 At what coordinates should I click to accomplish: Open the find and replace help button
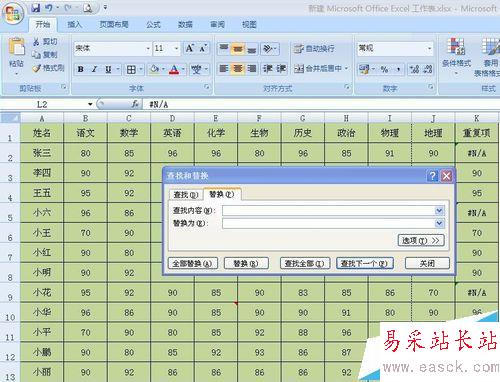click(433, 176)
